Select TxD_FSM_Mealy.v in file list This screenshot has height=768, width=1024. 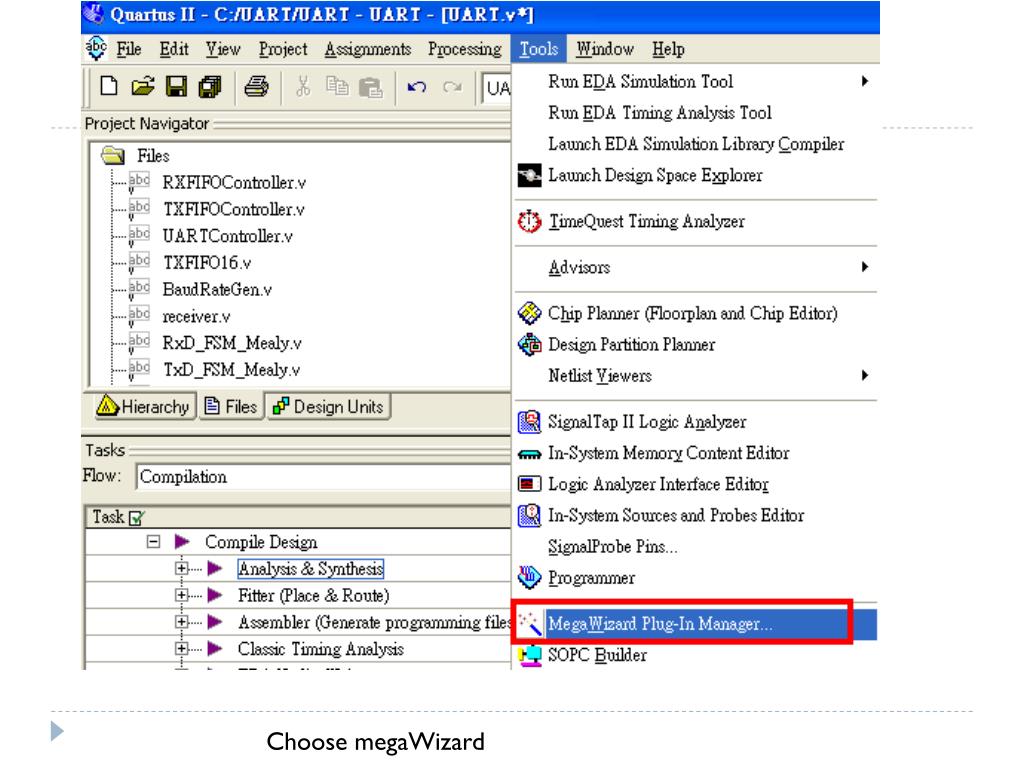coord(231,370)
